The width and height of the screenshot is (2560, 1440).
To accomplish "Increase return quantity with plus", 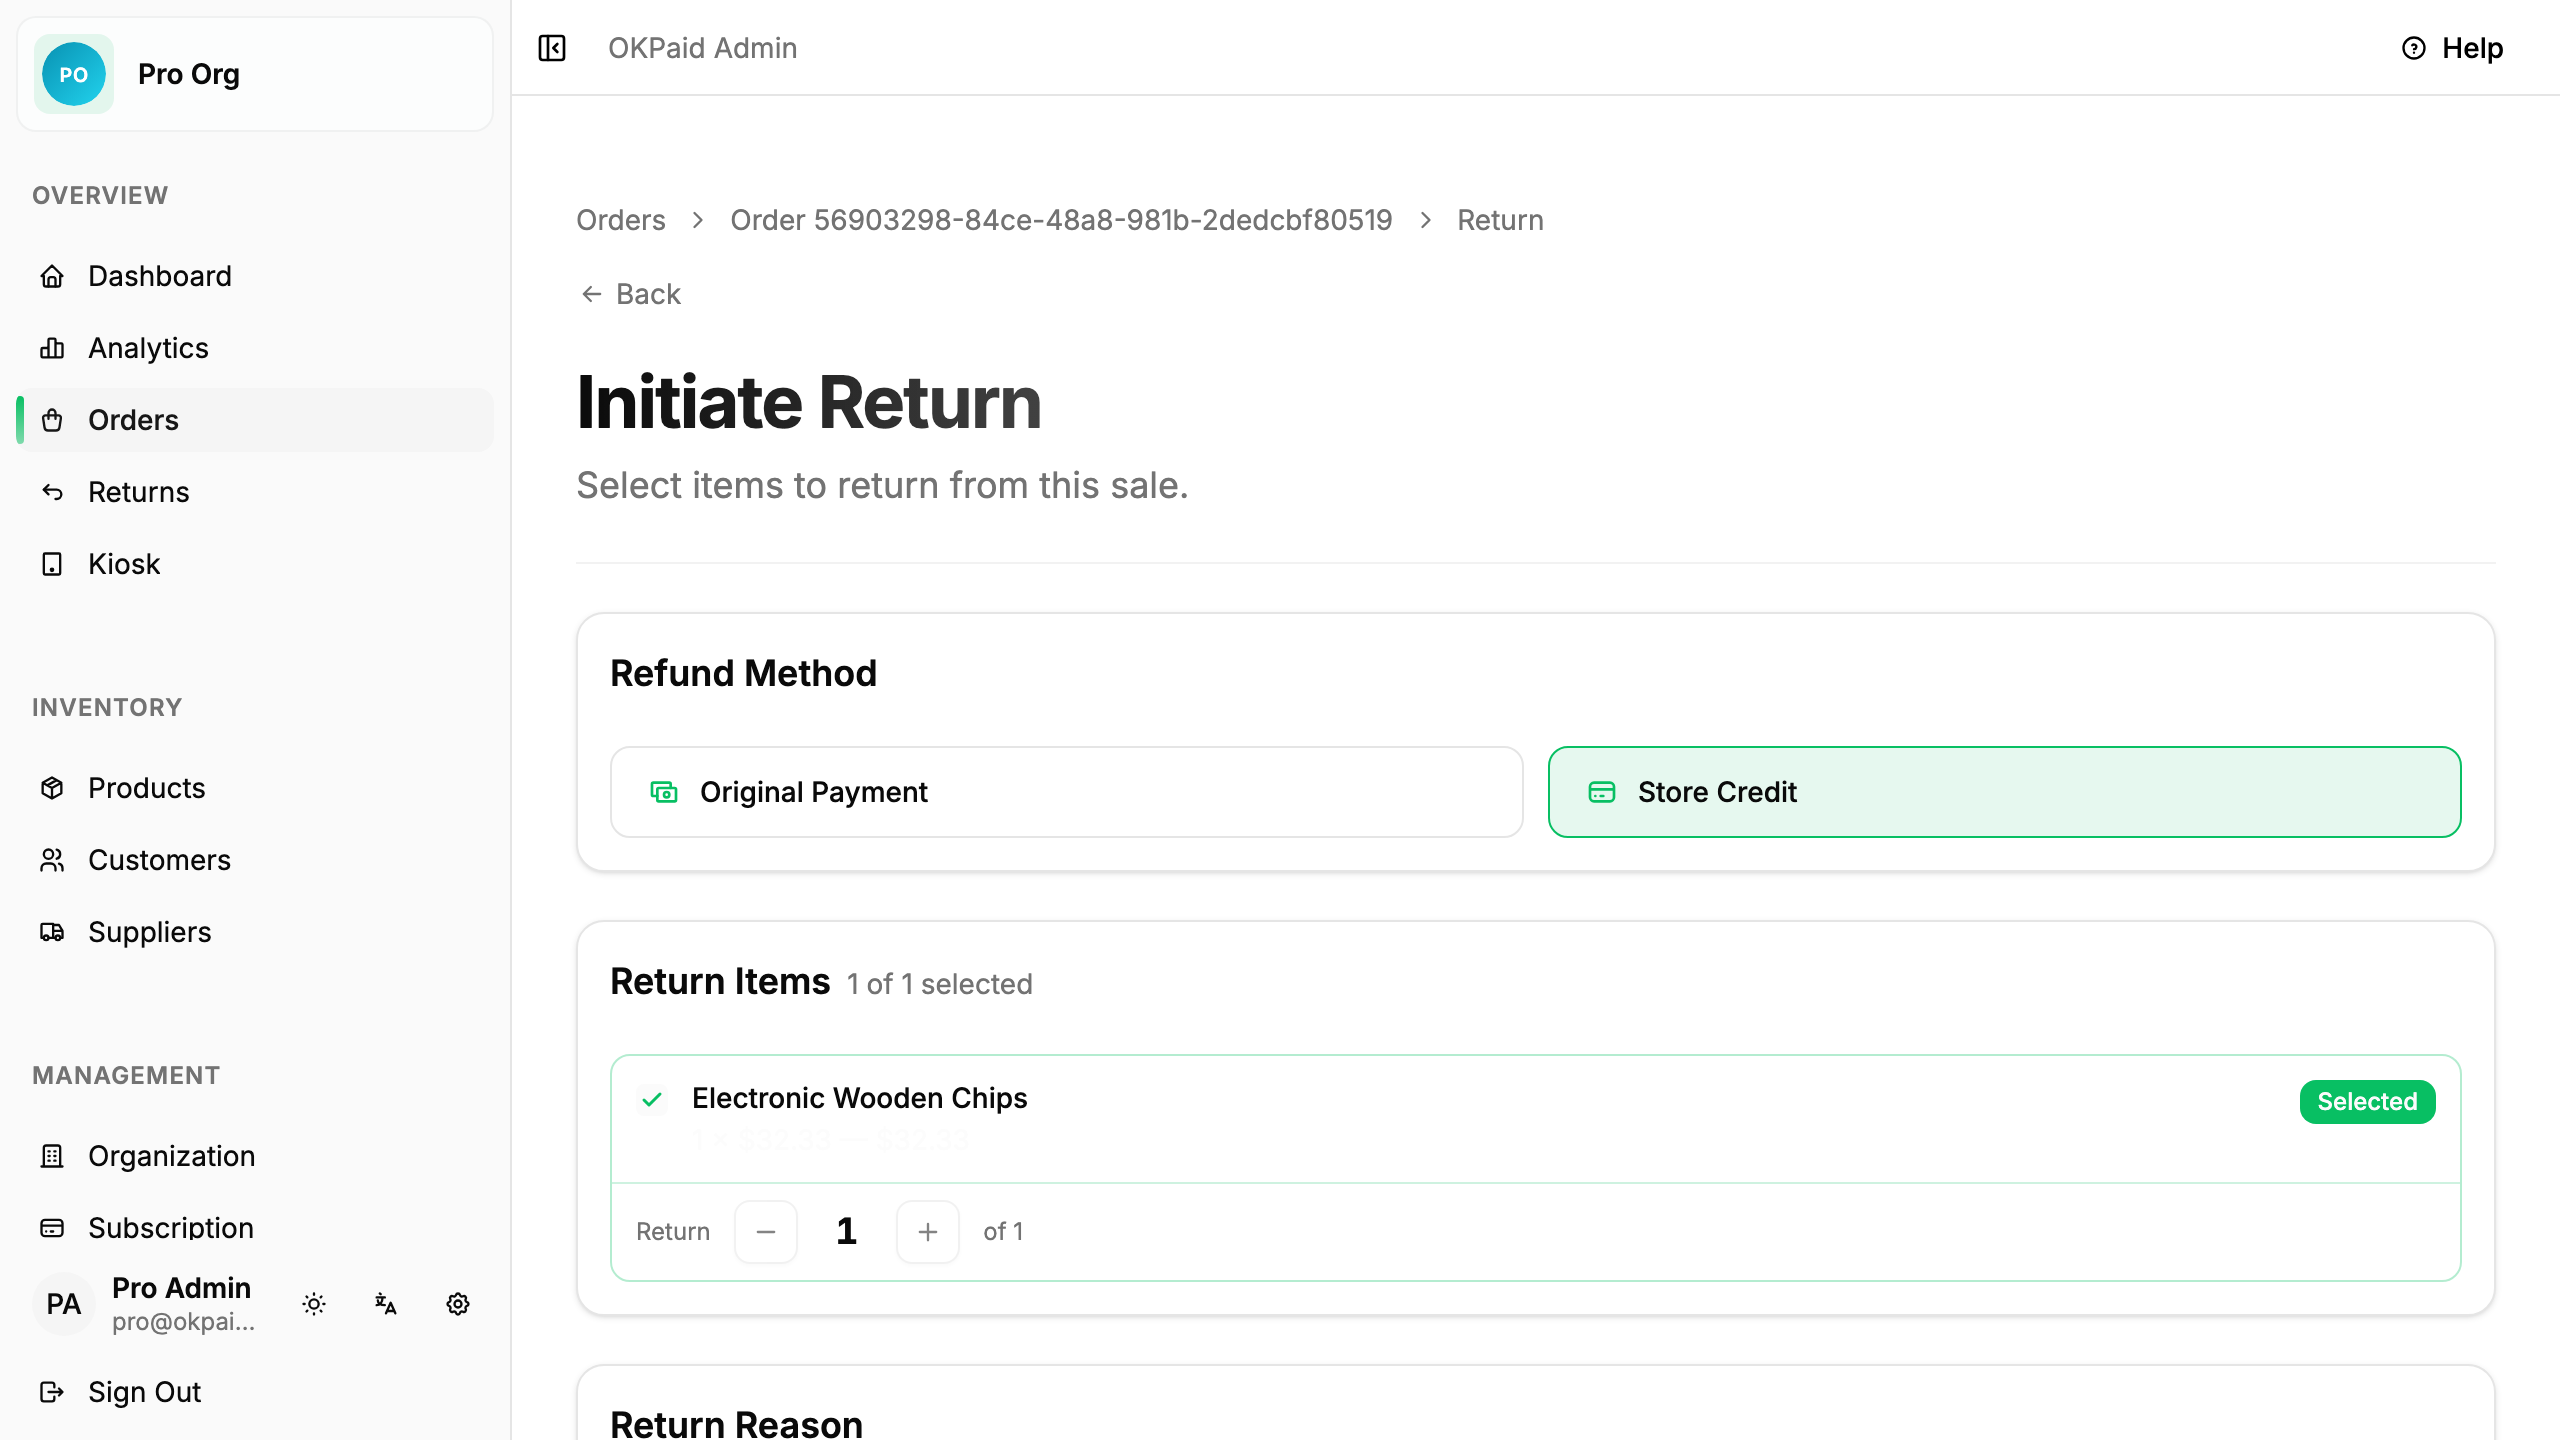I will tap(928, 1232).
